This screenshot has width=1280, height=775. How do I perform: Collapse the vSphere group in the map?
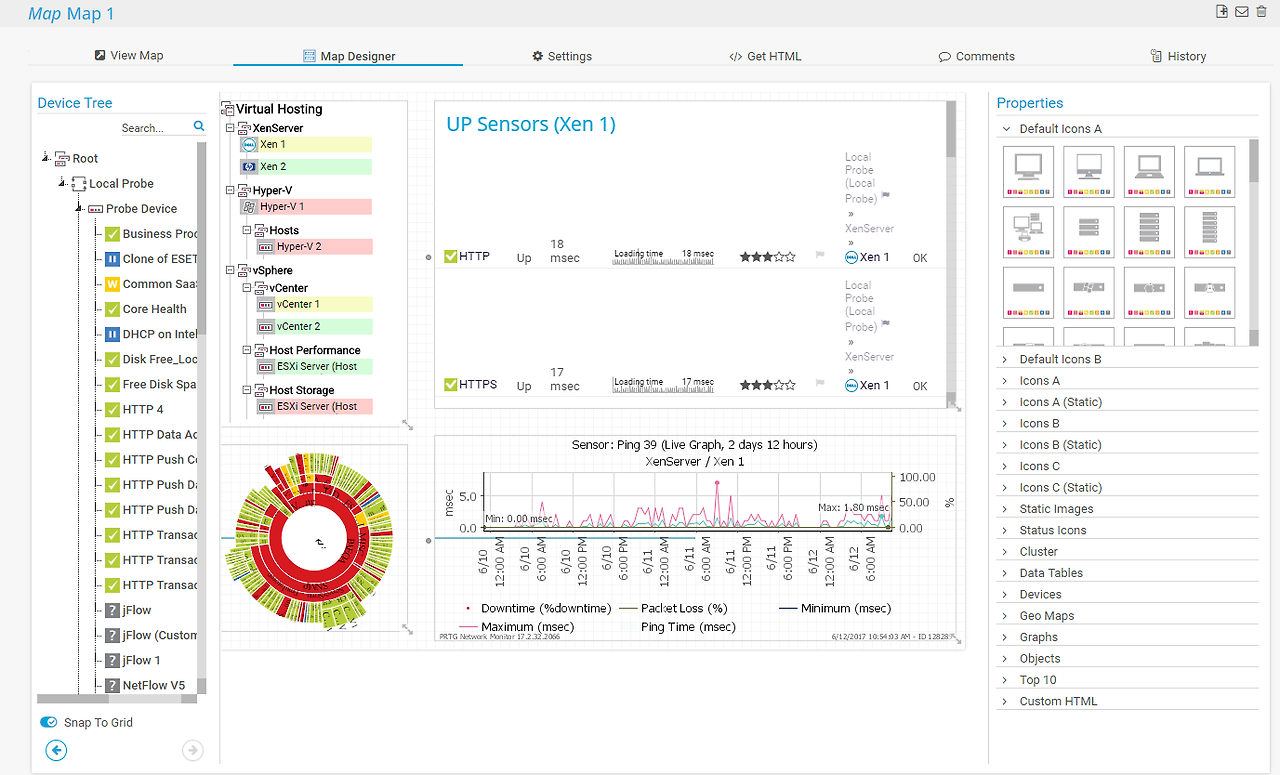[231, 270]
